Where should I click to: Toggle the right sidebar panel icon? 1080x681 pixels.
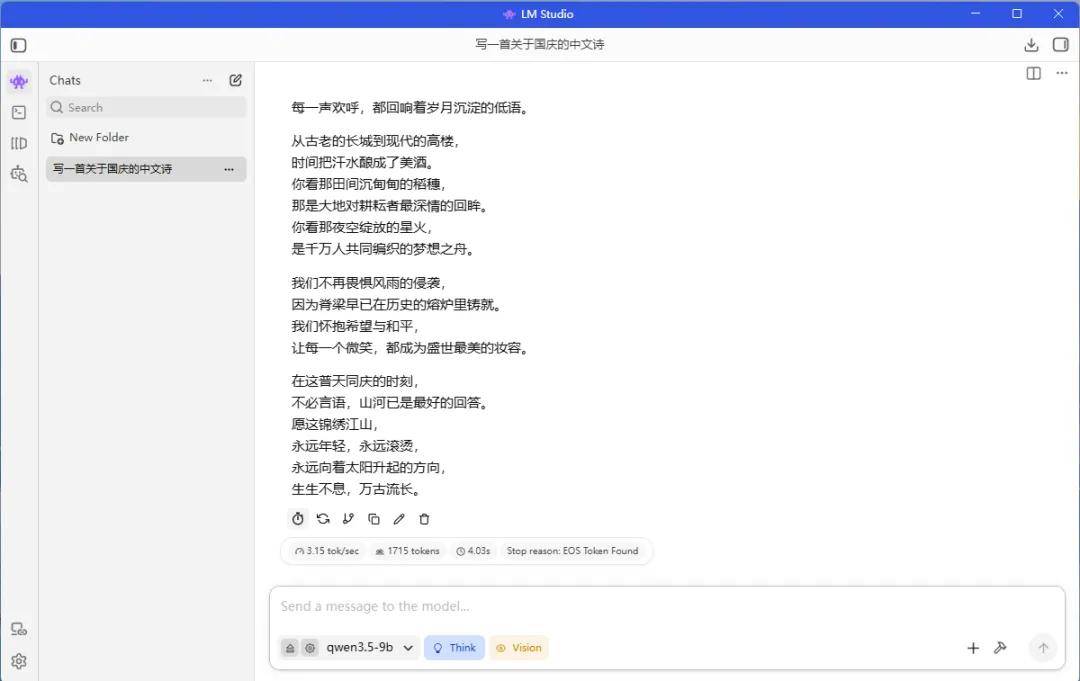[1061, 45]
